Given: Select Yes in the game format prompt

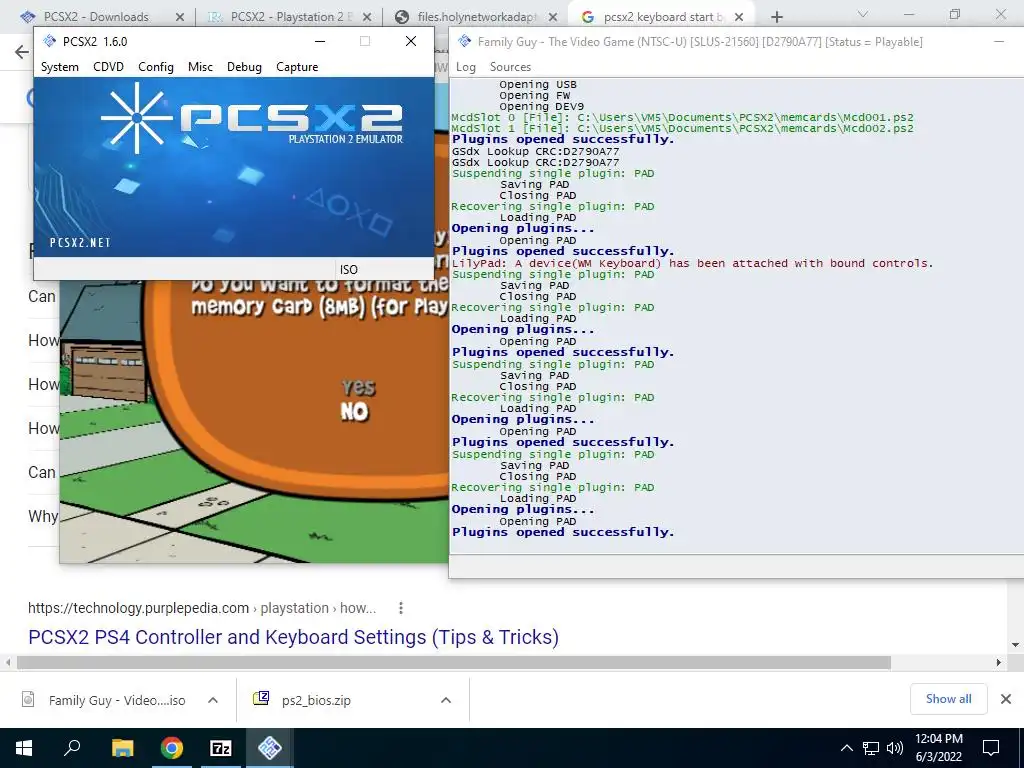Looking at the screenshot, I should click(358, 387).
